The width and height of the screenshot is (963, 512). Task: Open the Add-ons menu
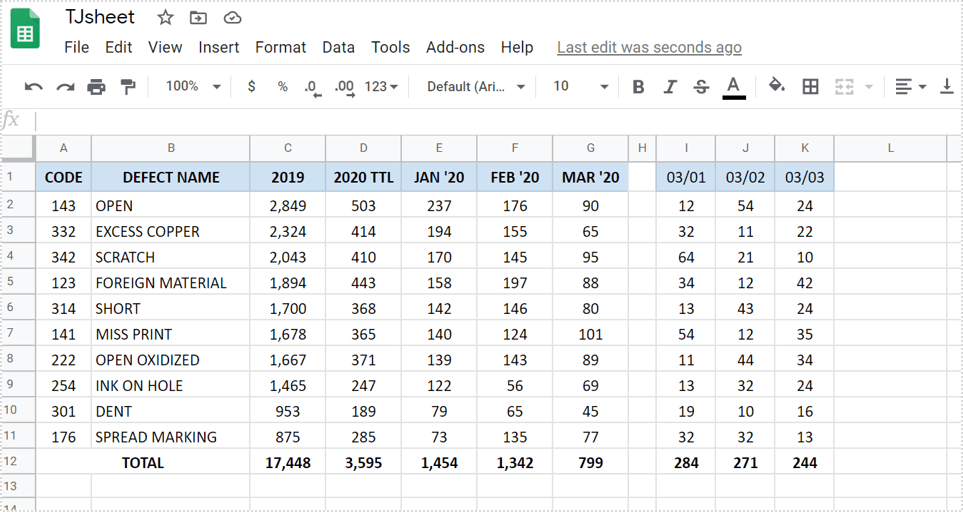(455, 47)
